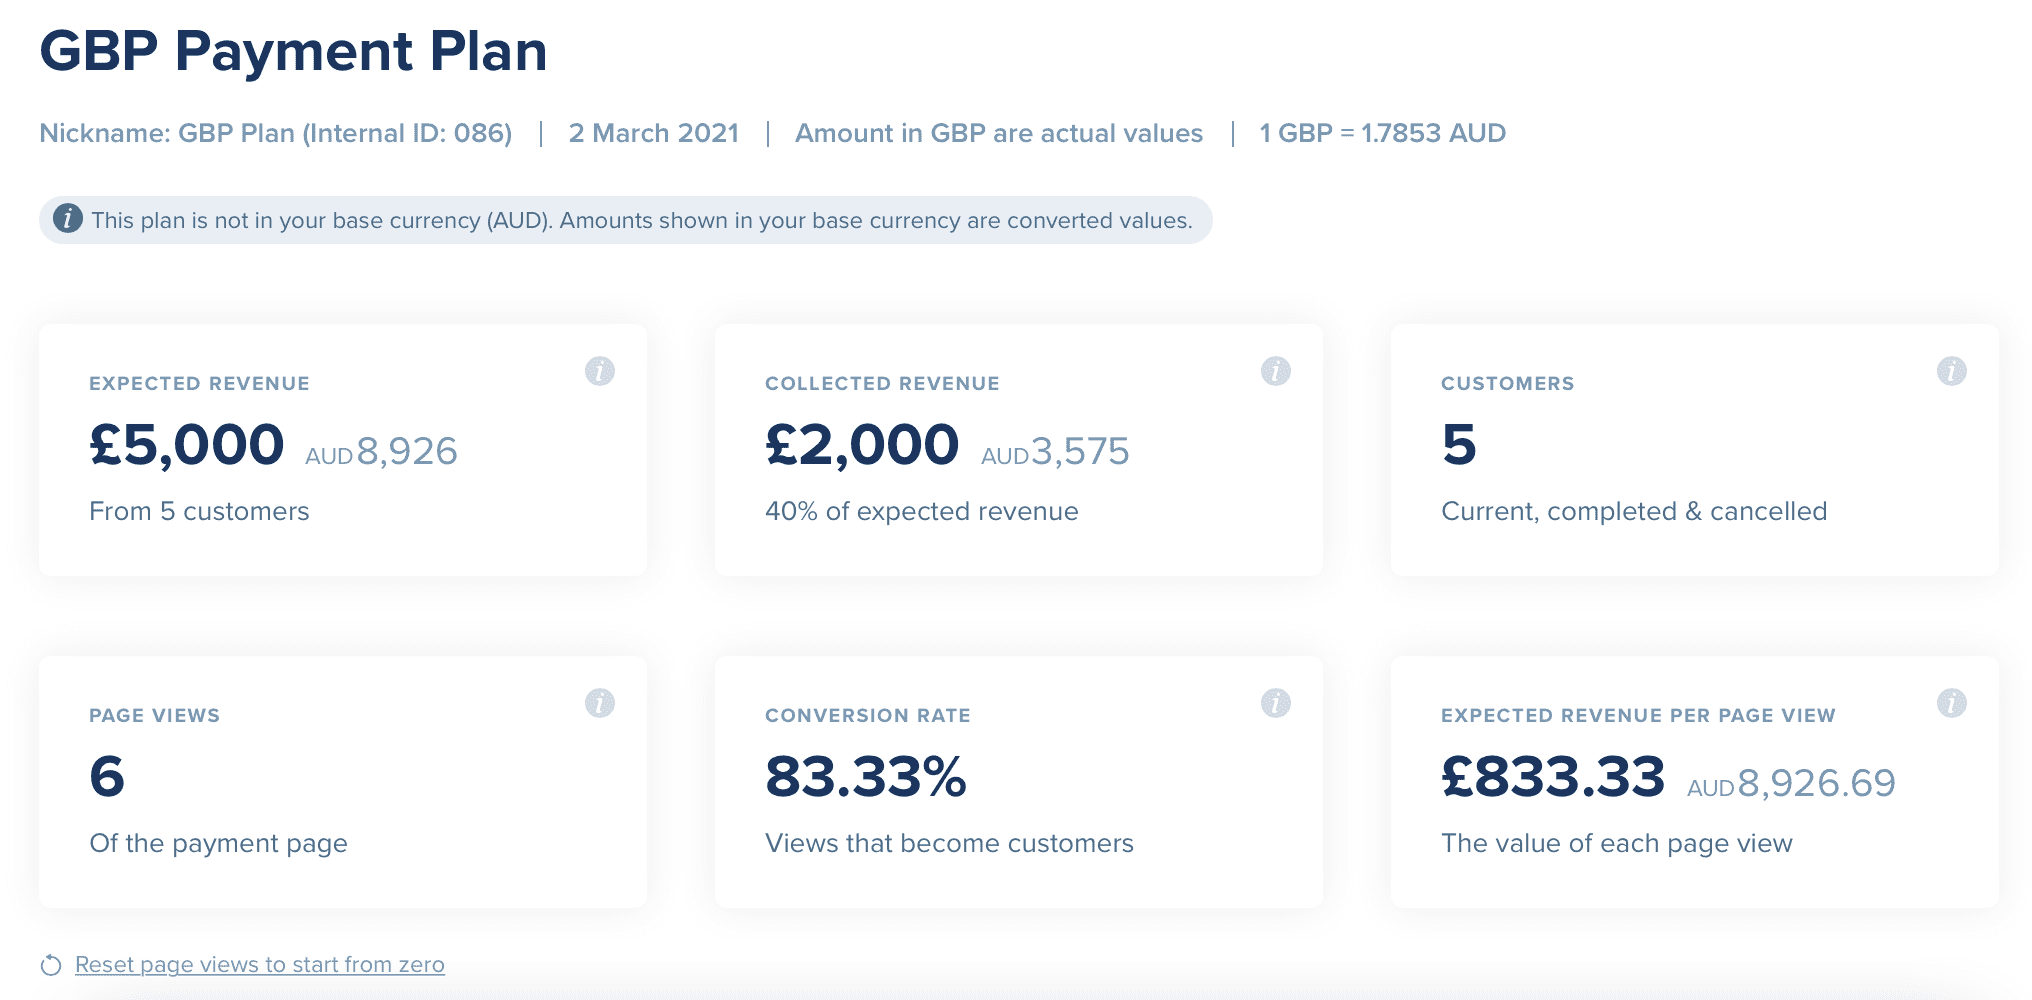
Task: Click the 83.33% conversion rate value
Action: 866,777
